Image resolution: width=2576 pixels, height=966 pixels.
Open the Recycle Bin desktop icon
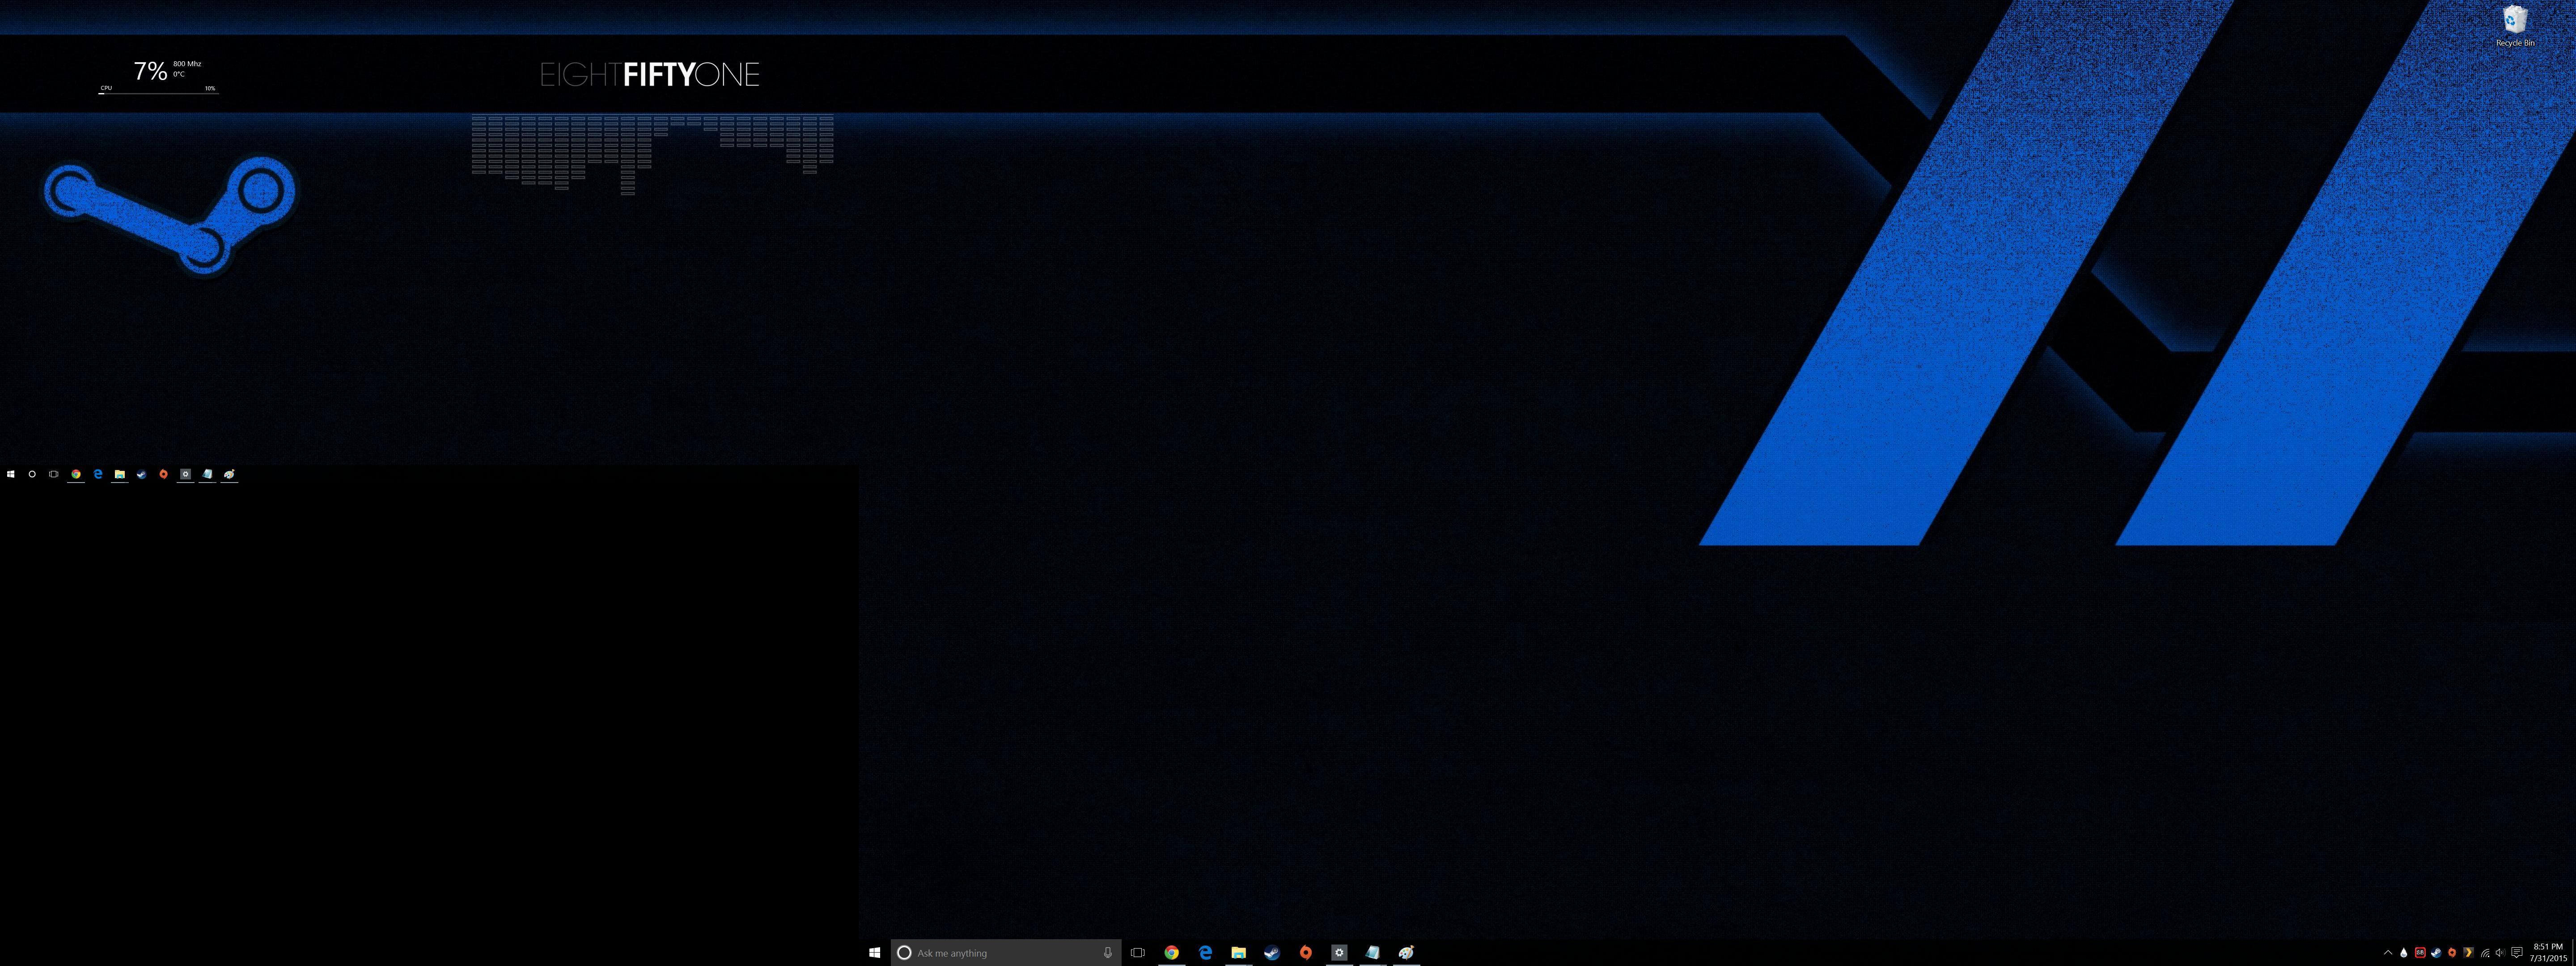(x=2515, y=26)
